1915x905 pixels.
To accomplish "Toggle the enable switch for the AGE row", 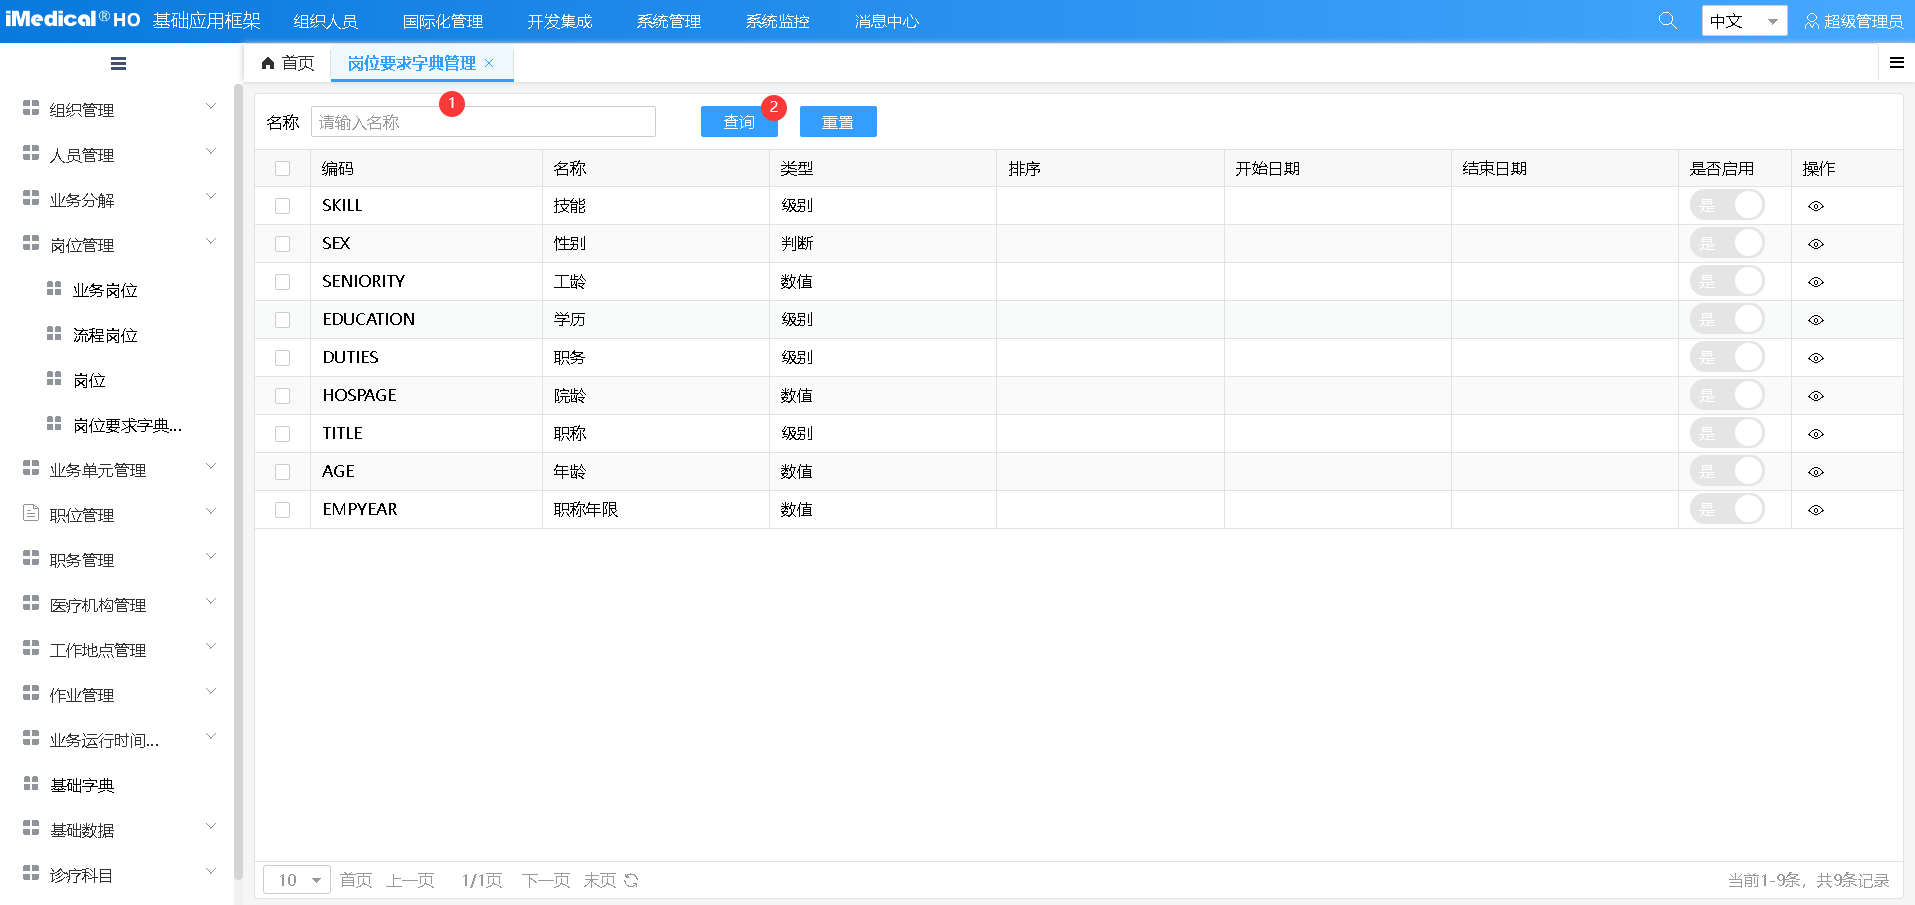I will [x=1727, y=470].
